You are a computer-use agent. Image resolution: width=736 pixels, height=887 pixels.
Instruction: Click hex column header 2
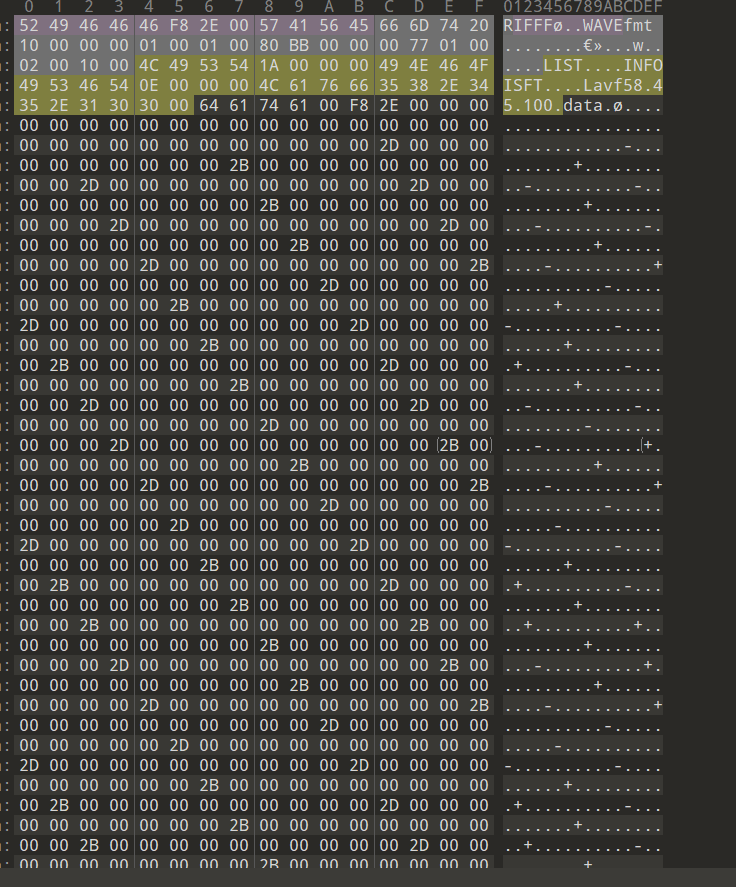88,7
